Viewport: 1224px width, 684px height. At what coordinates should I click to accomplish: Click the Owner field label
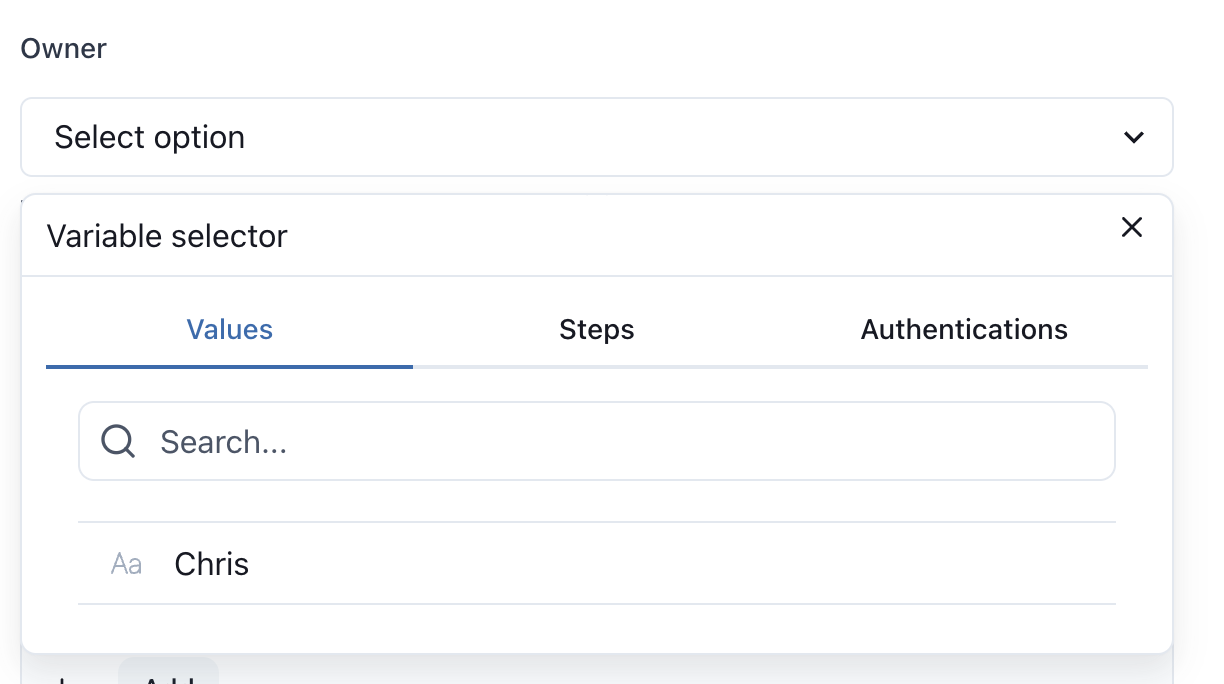pyautogui.click(x=64, y=48)
